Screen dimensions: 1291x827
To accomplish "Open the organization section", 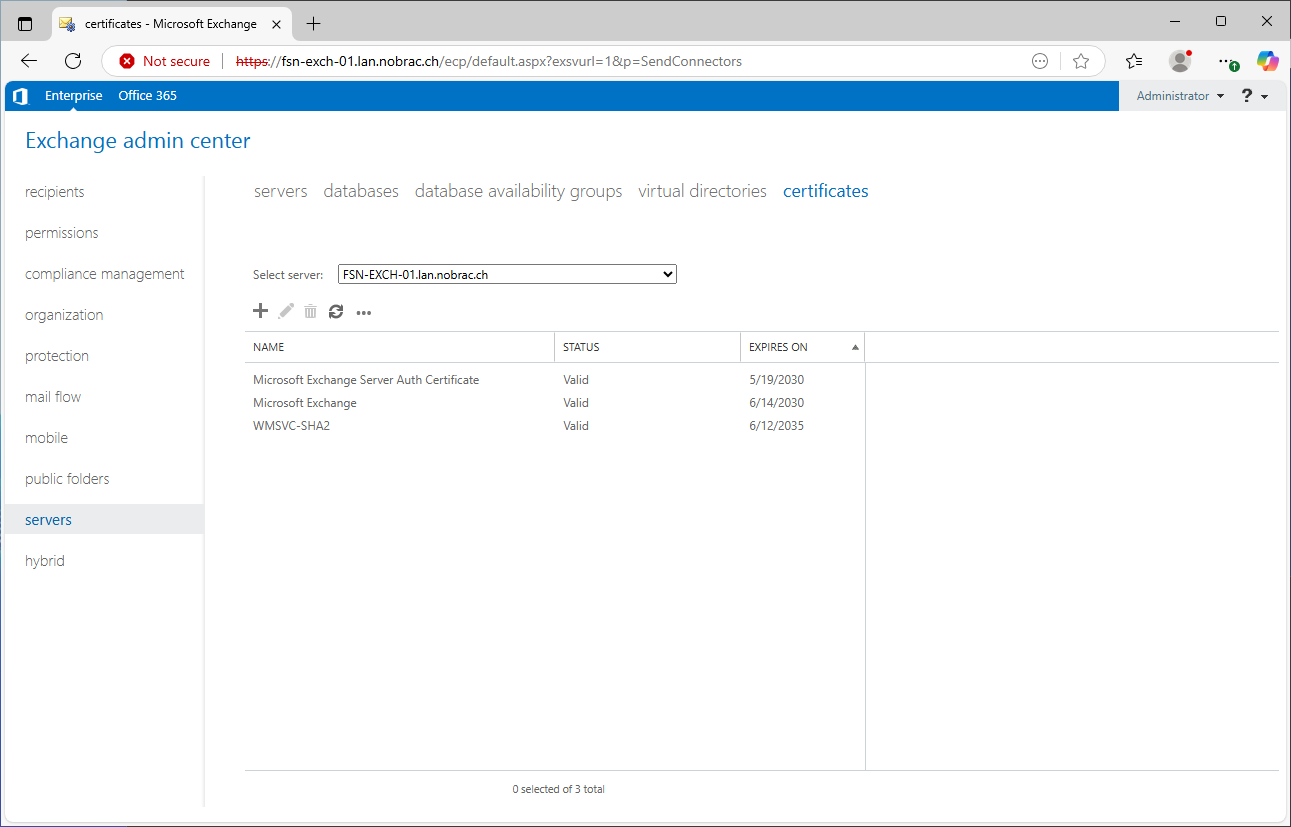I will (x=64, y=315).
